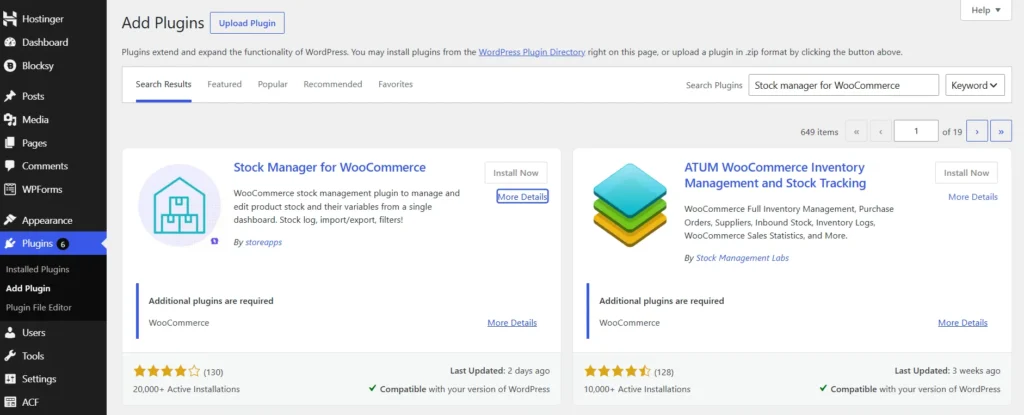
Task: Install ATUM WooCommerce Inventory Management now
Action: pyautogui.click(x=966, y=173)
